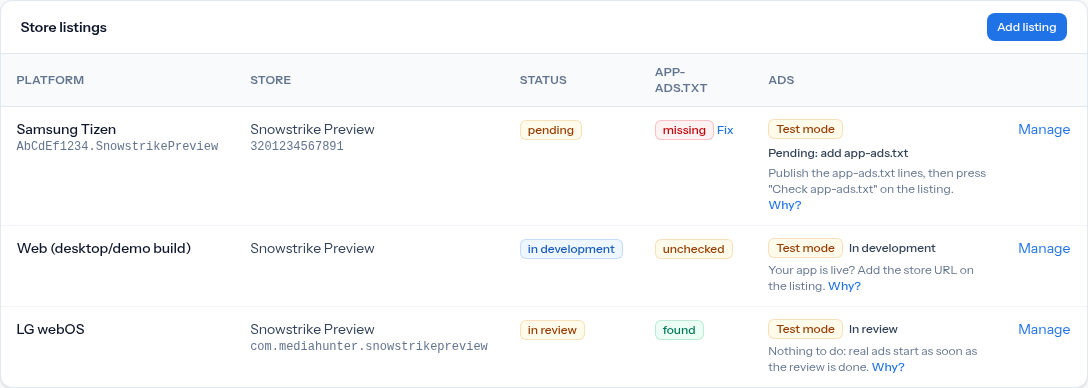Viewport: 1088px width, 388px height.
Task: Open the Why? link in Web desktop row
Action: 844,286
